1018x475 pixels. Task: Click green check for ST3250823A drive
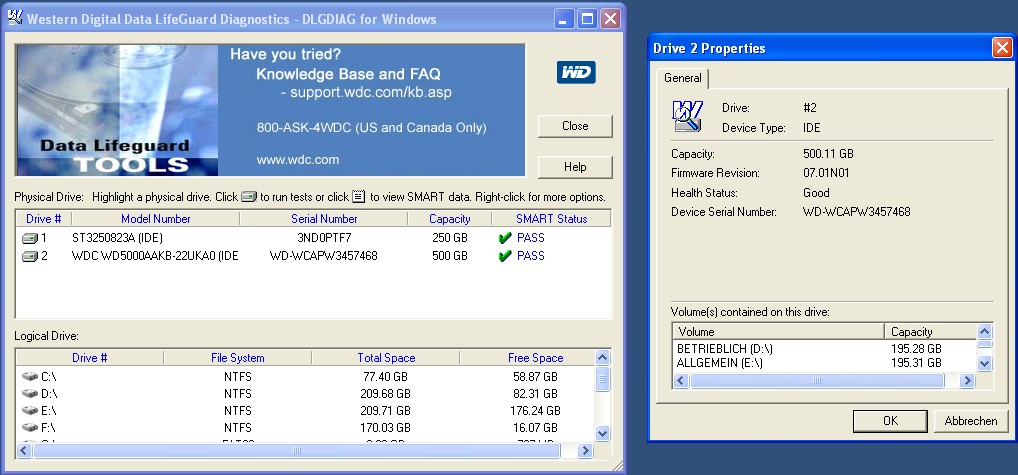(x=505, y=238)
